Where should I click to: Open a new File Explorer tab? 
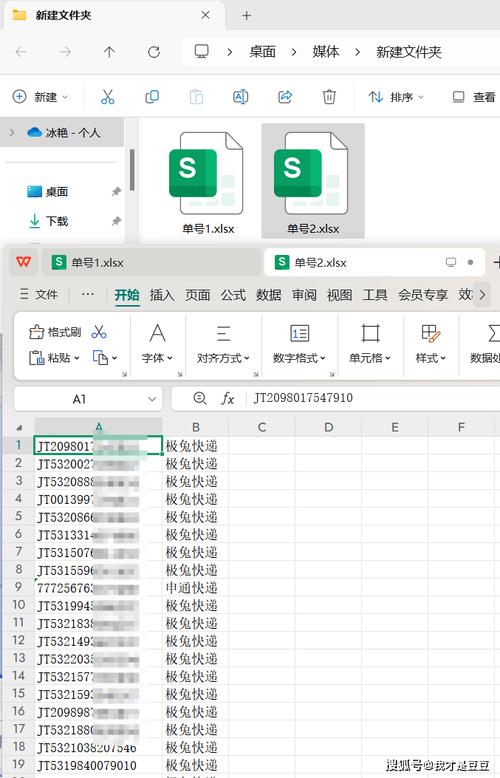pos(247,15)
